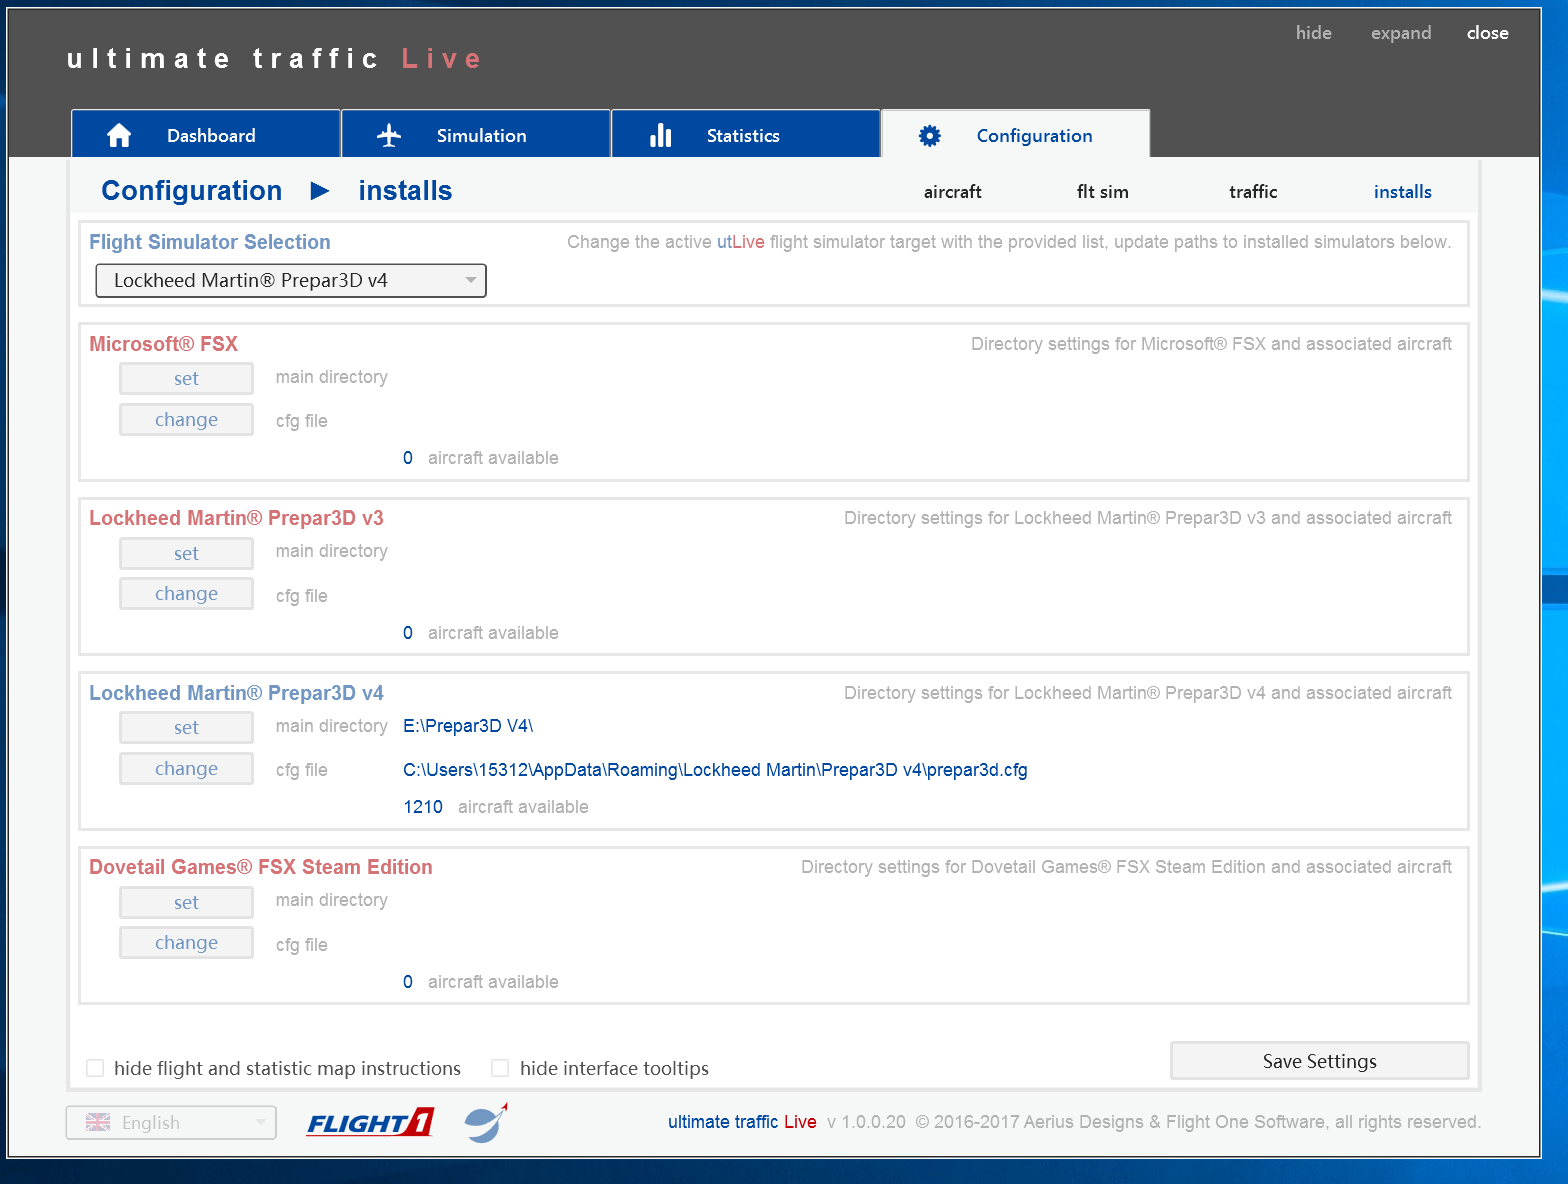Click the Configuration gear icon
This screenshot has width=1568, height=1184.
coord(929,136)
